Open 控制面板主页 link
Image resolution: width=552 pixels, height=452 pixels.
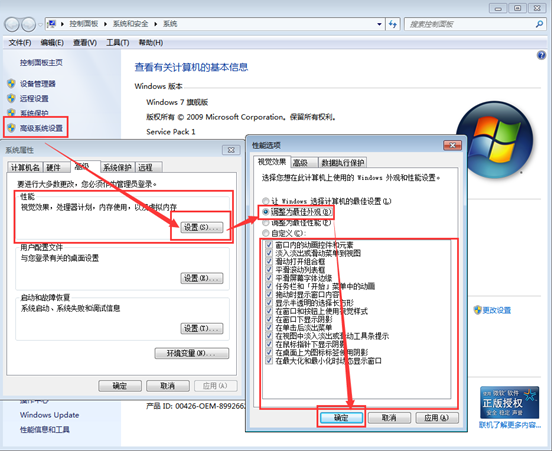coord(41,63)
